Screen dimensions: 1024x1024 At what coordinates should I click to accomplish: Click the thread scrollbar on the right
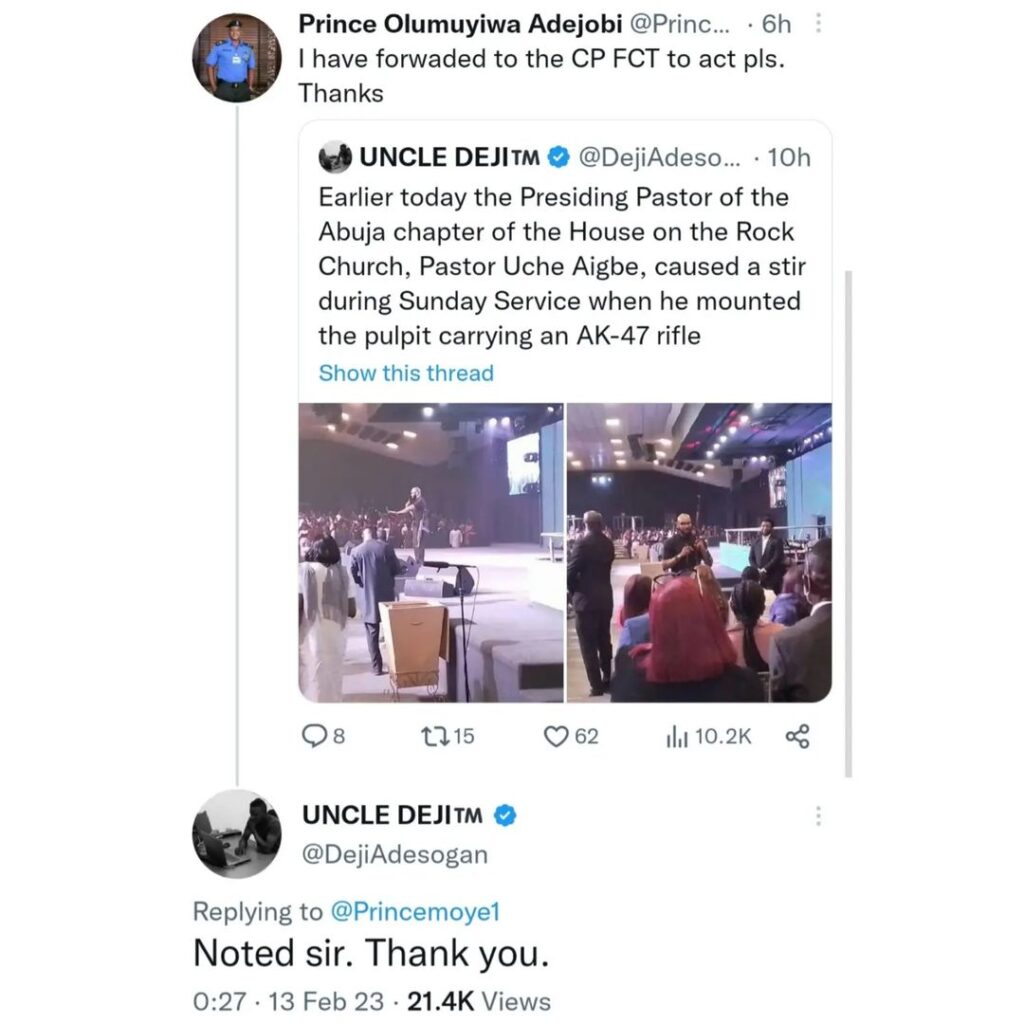pos(848,520)
